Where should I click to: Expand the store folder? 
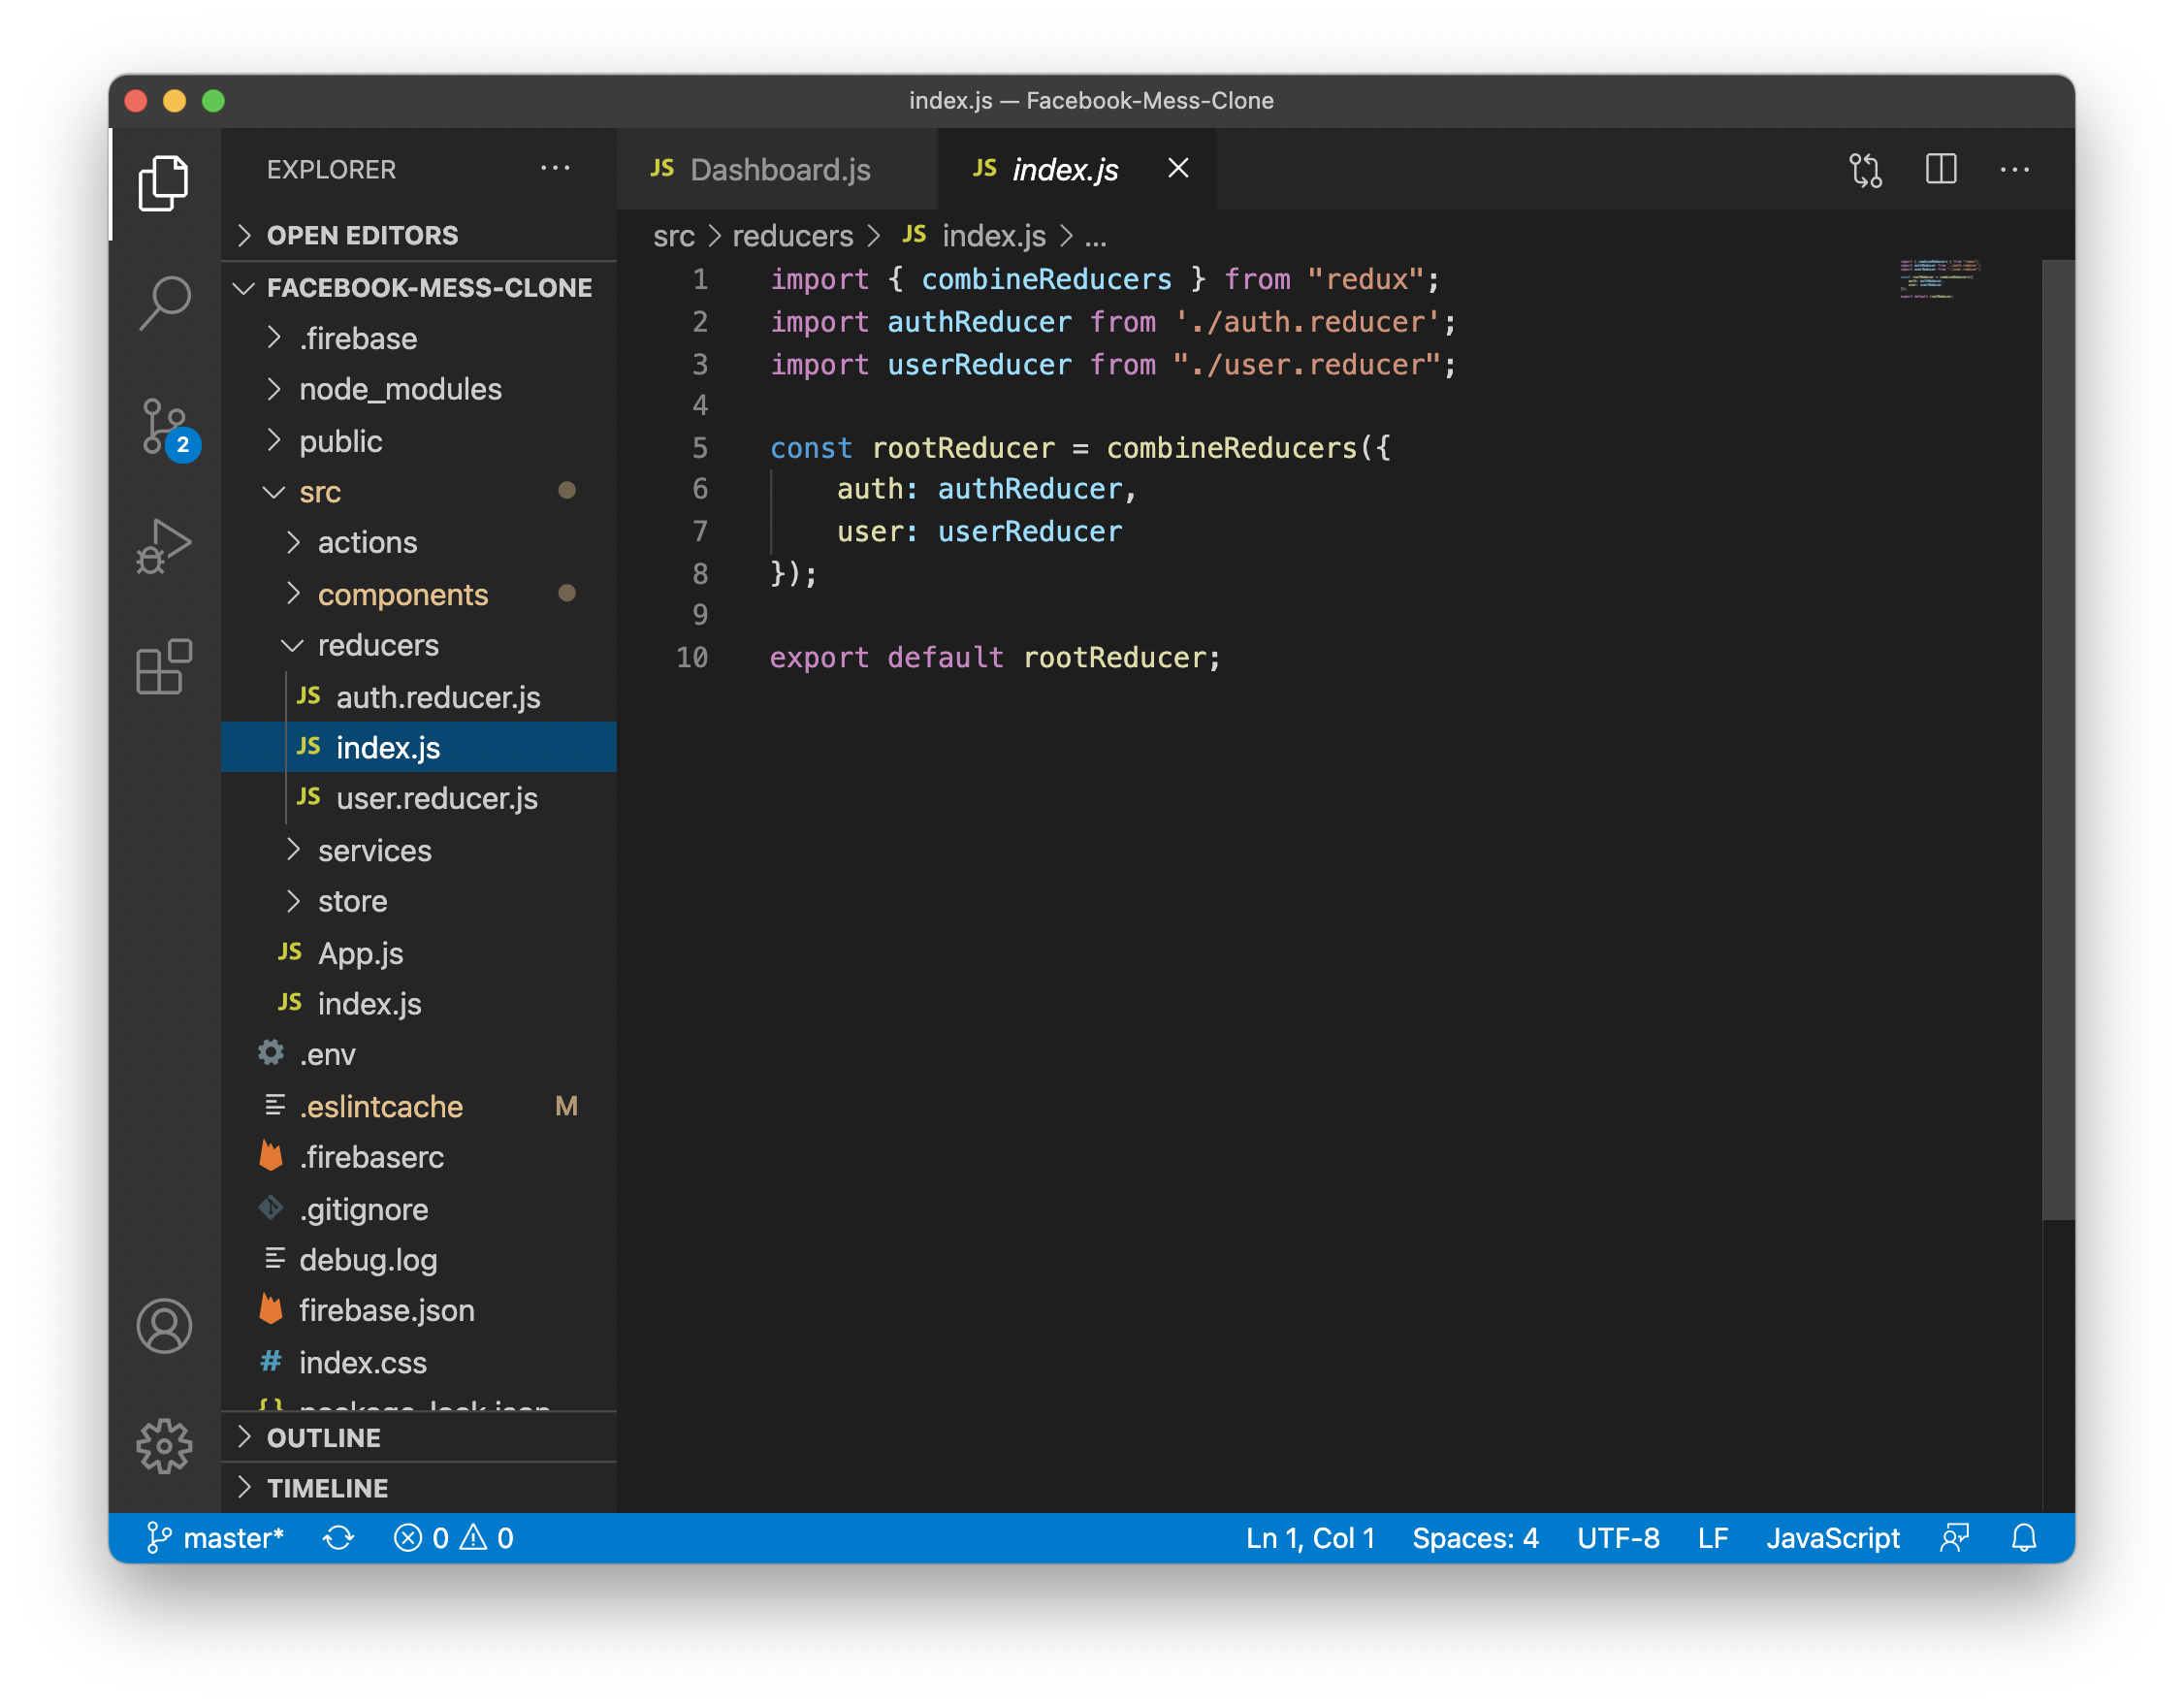[x=418, y=901]
